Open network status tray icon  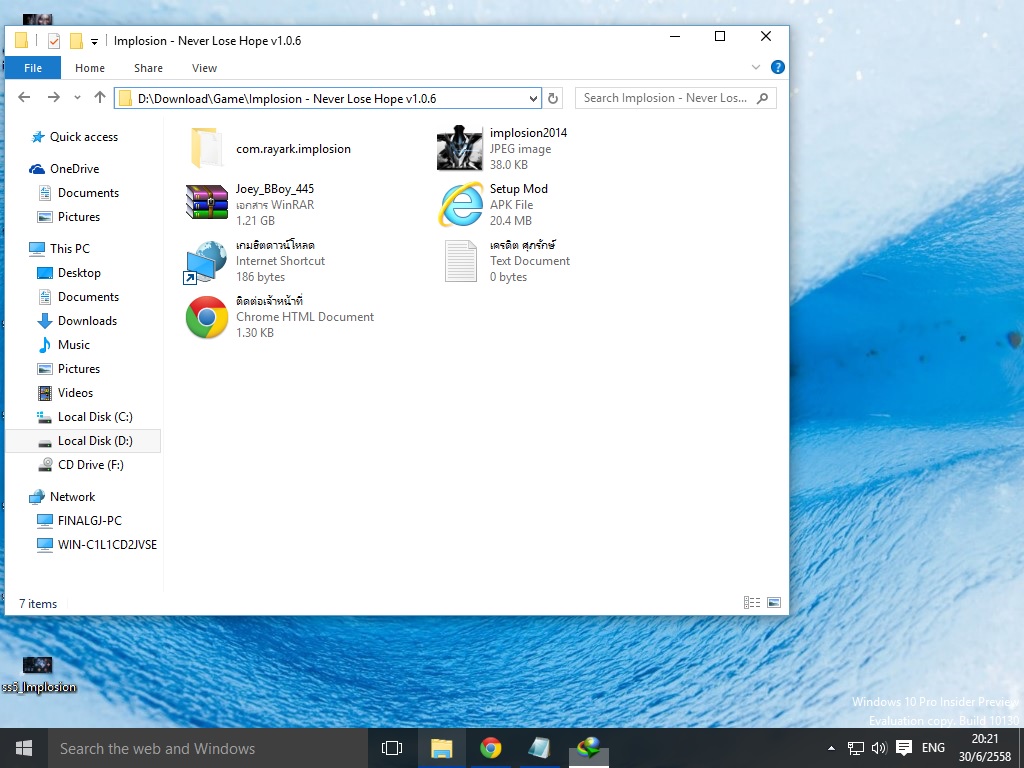(856, 748)
